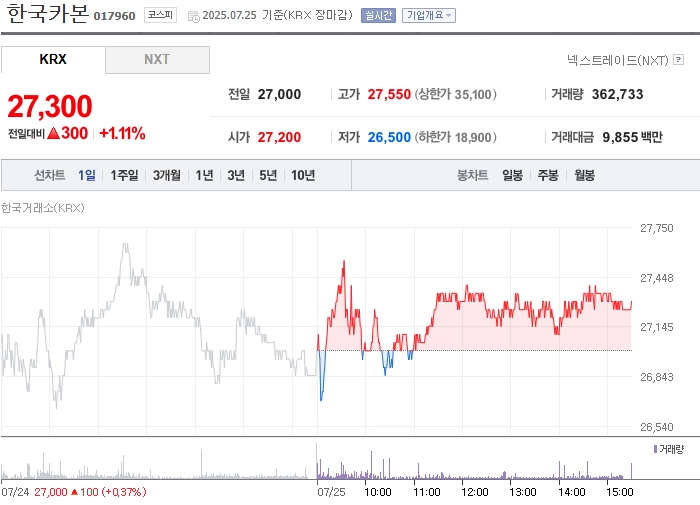
Task: Click the 하한가 18,900 text
Action: 455,137
